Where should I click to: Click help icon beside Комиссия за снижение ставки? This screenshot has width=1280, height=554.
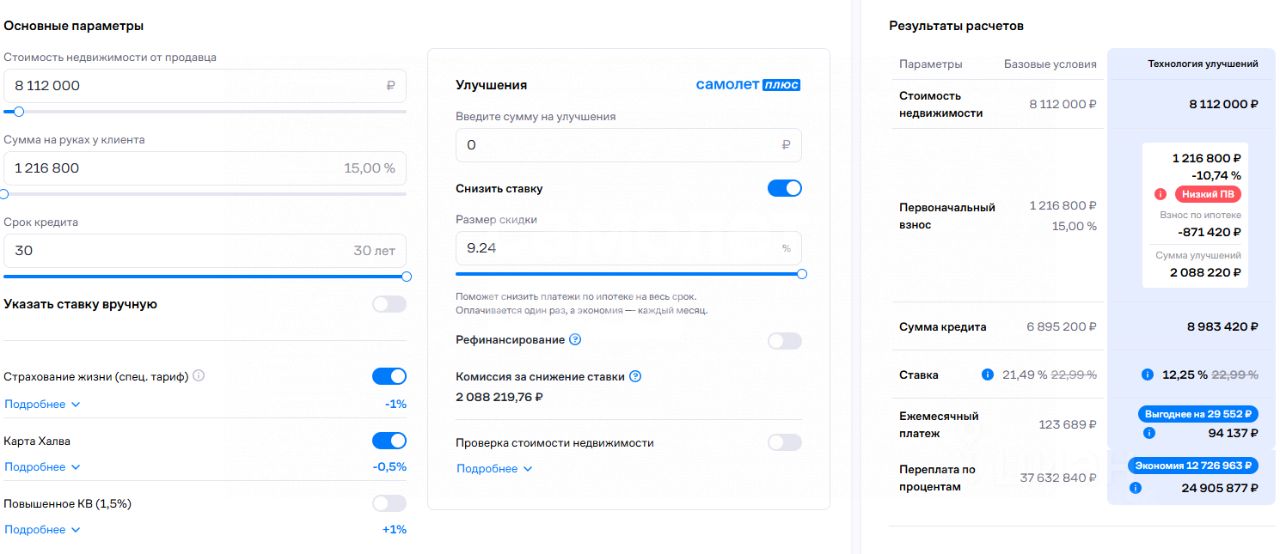635,377
